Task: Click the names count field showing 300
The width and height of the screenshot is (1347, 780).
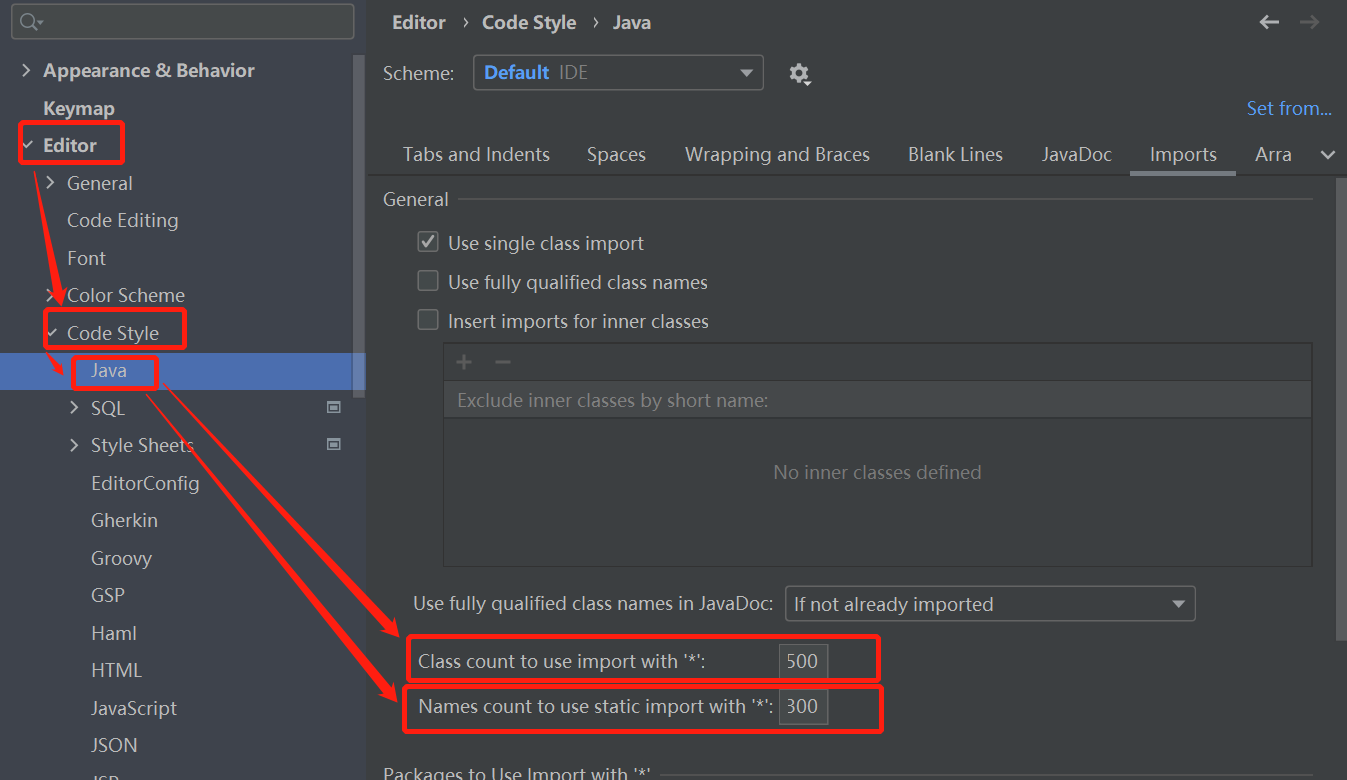Action: click(803, 706)
